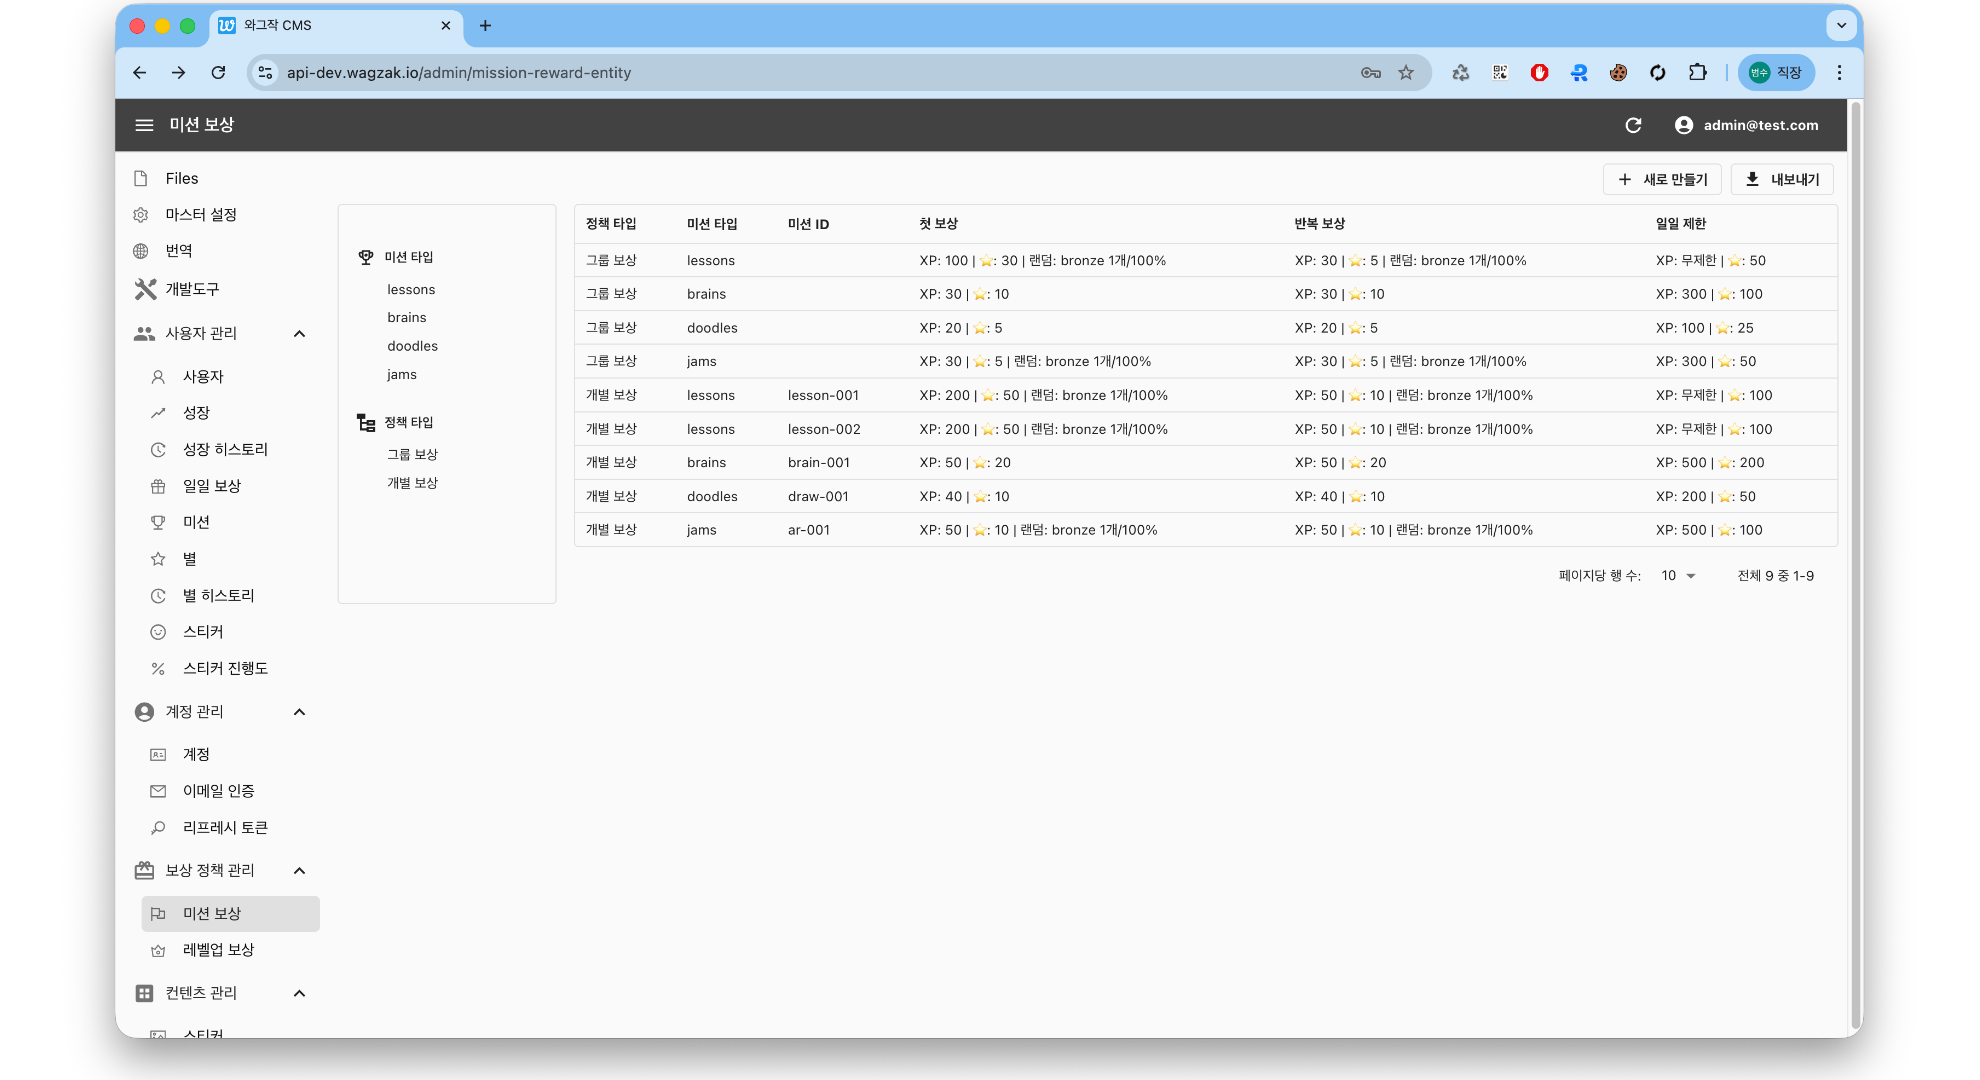Bookmark page with star icon
The width and height of the screenshot is (1980, 1080).
click(1406, 73)
